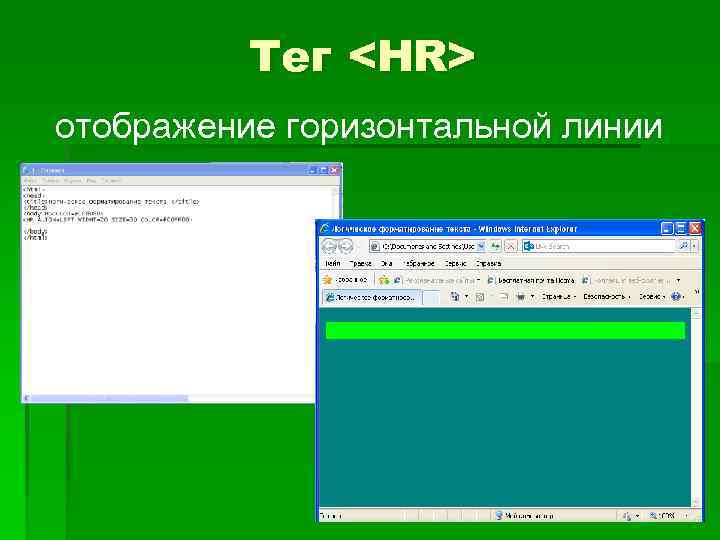Open search provider options dropdown arrow
The width and height of the screenshot is (720, 540).
[694, 246]
